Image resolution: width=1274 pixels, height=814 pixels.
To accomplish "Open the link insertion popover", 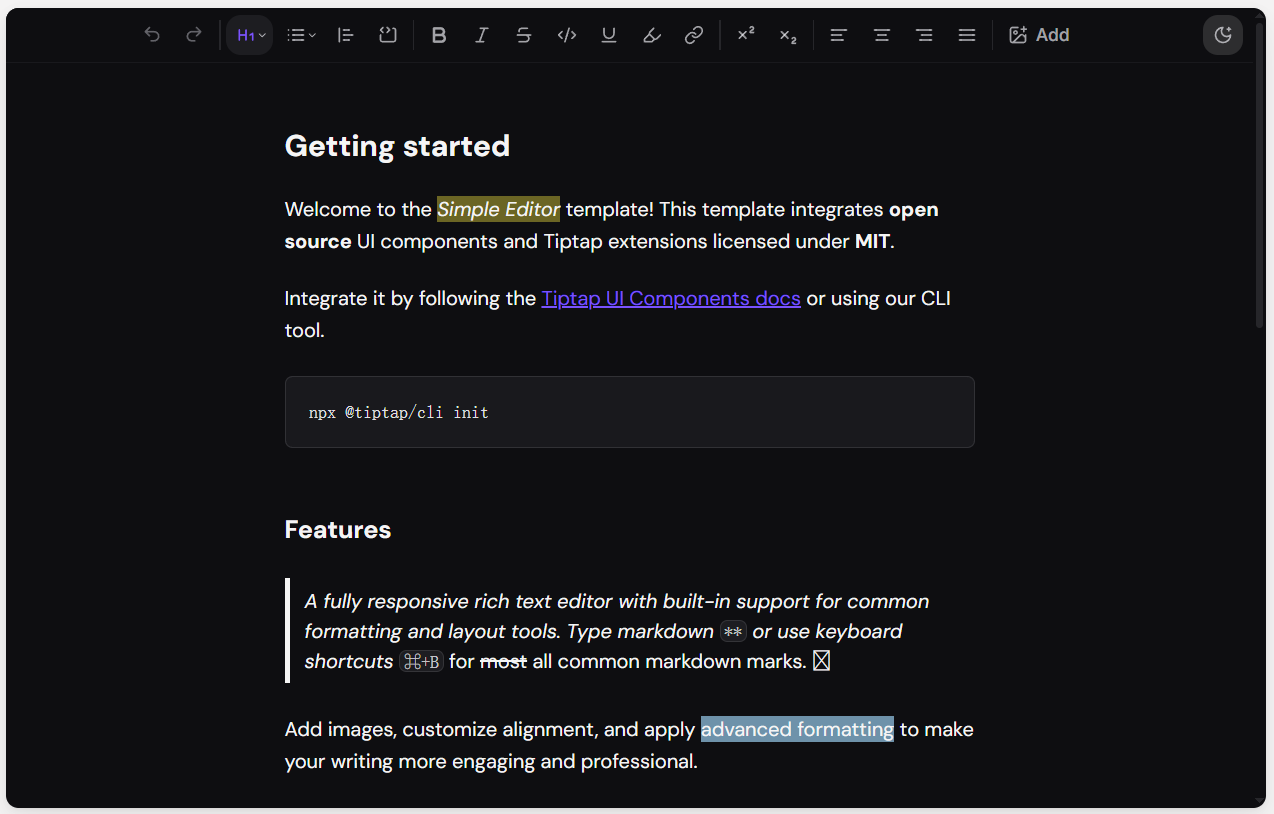I will pyautogui.click(x=694, y=35).
